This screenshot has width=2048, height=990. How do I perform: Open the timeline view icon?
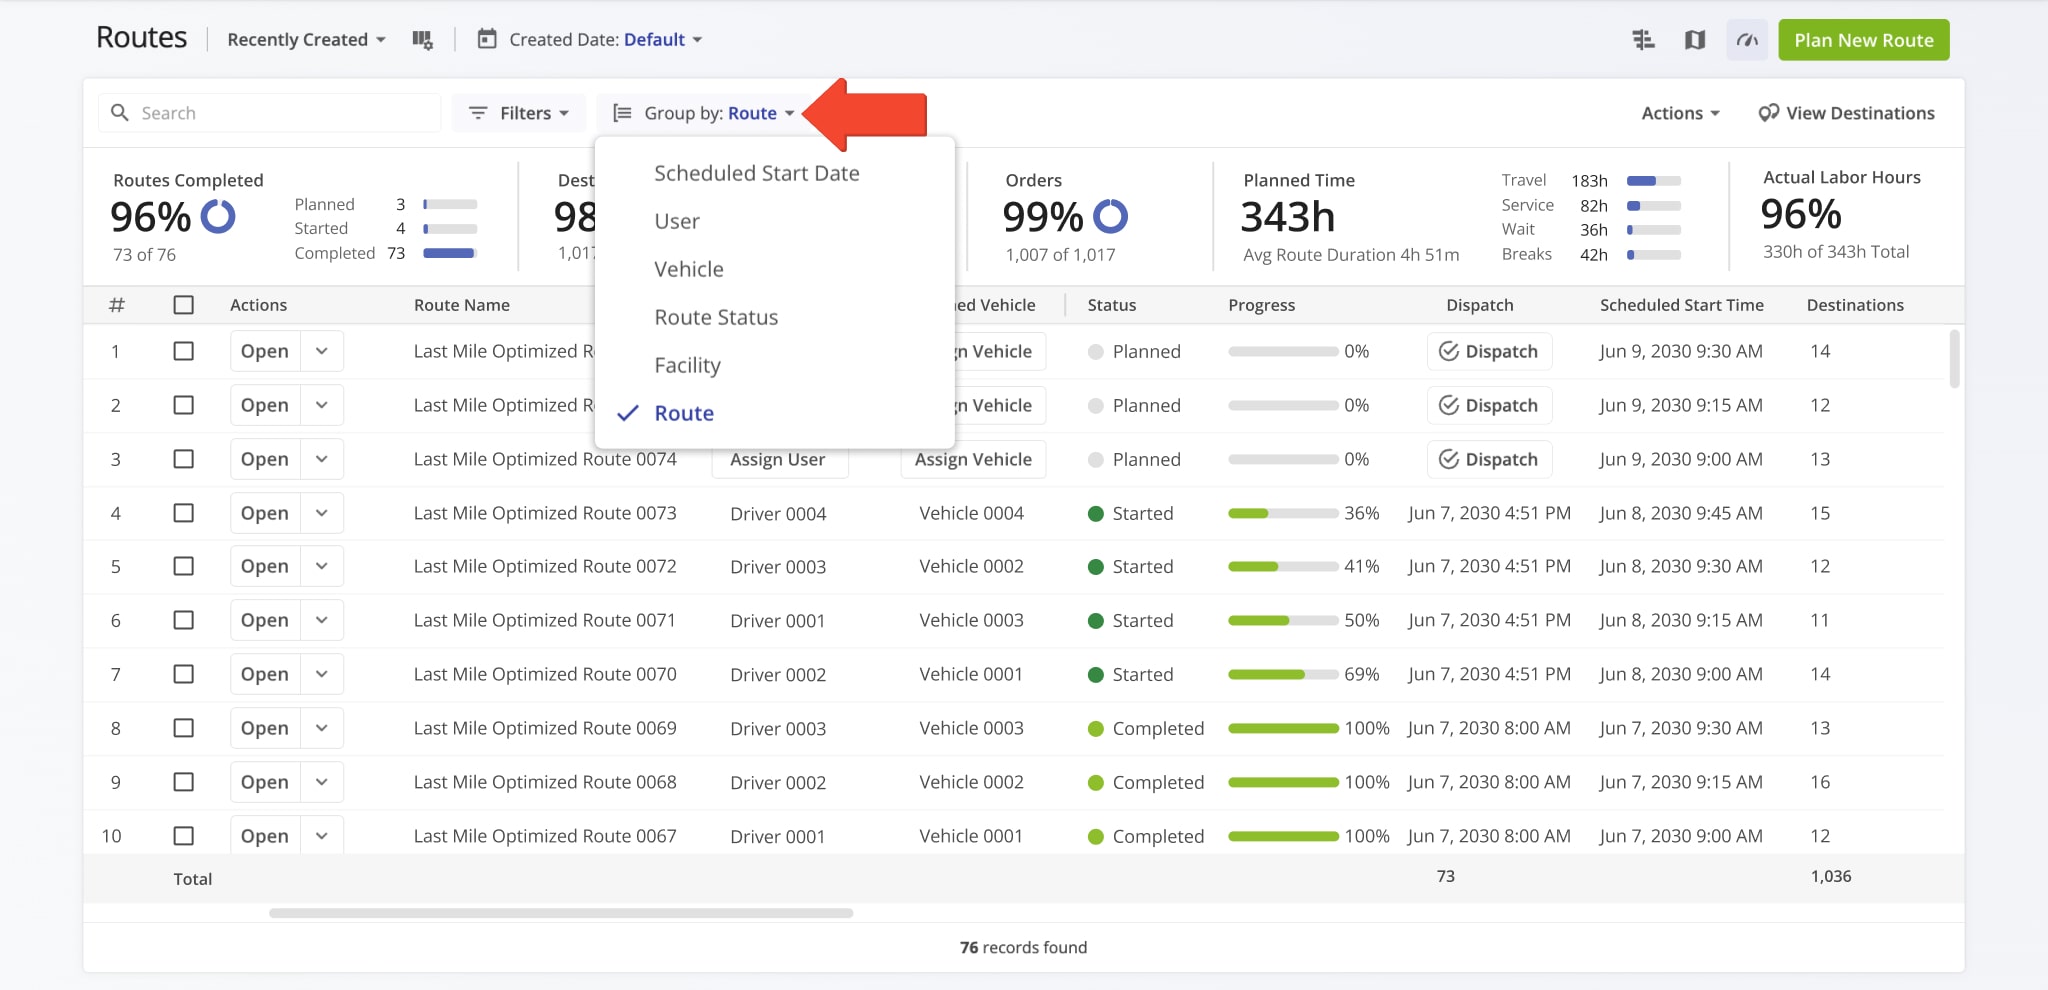(x=1642, y=39)
